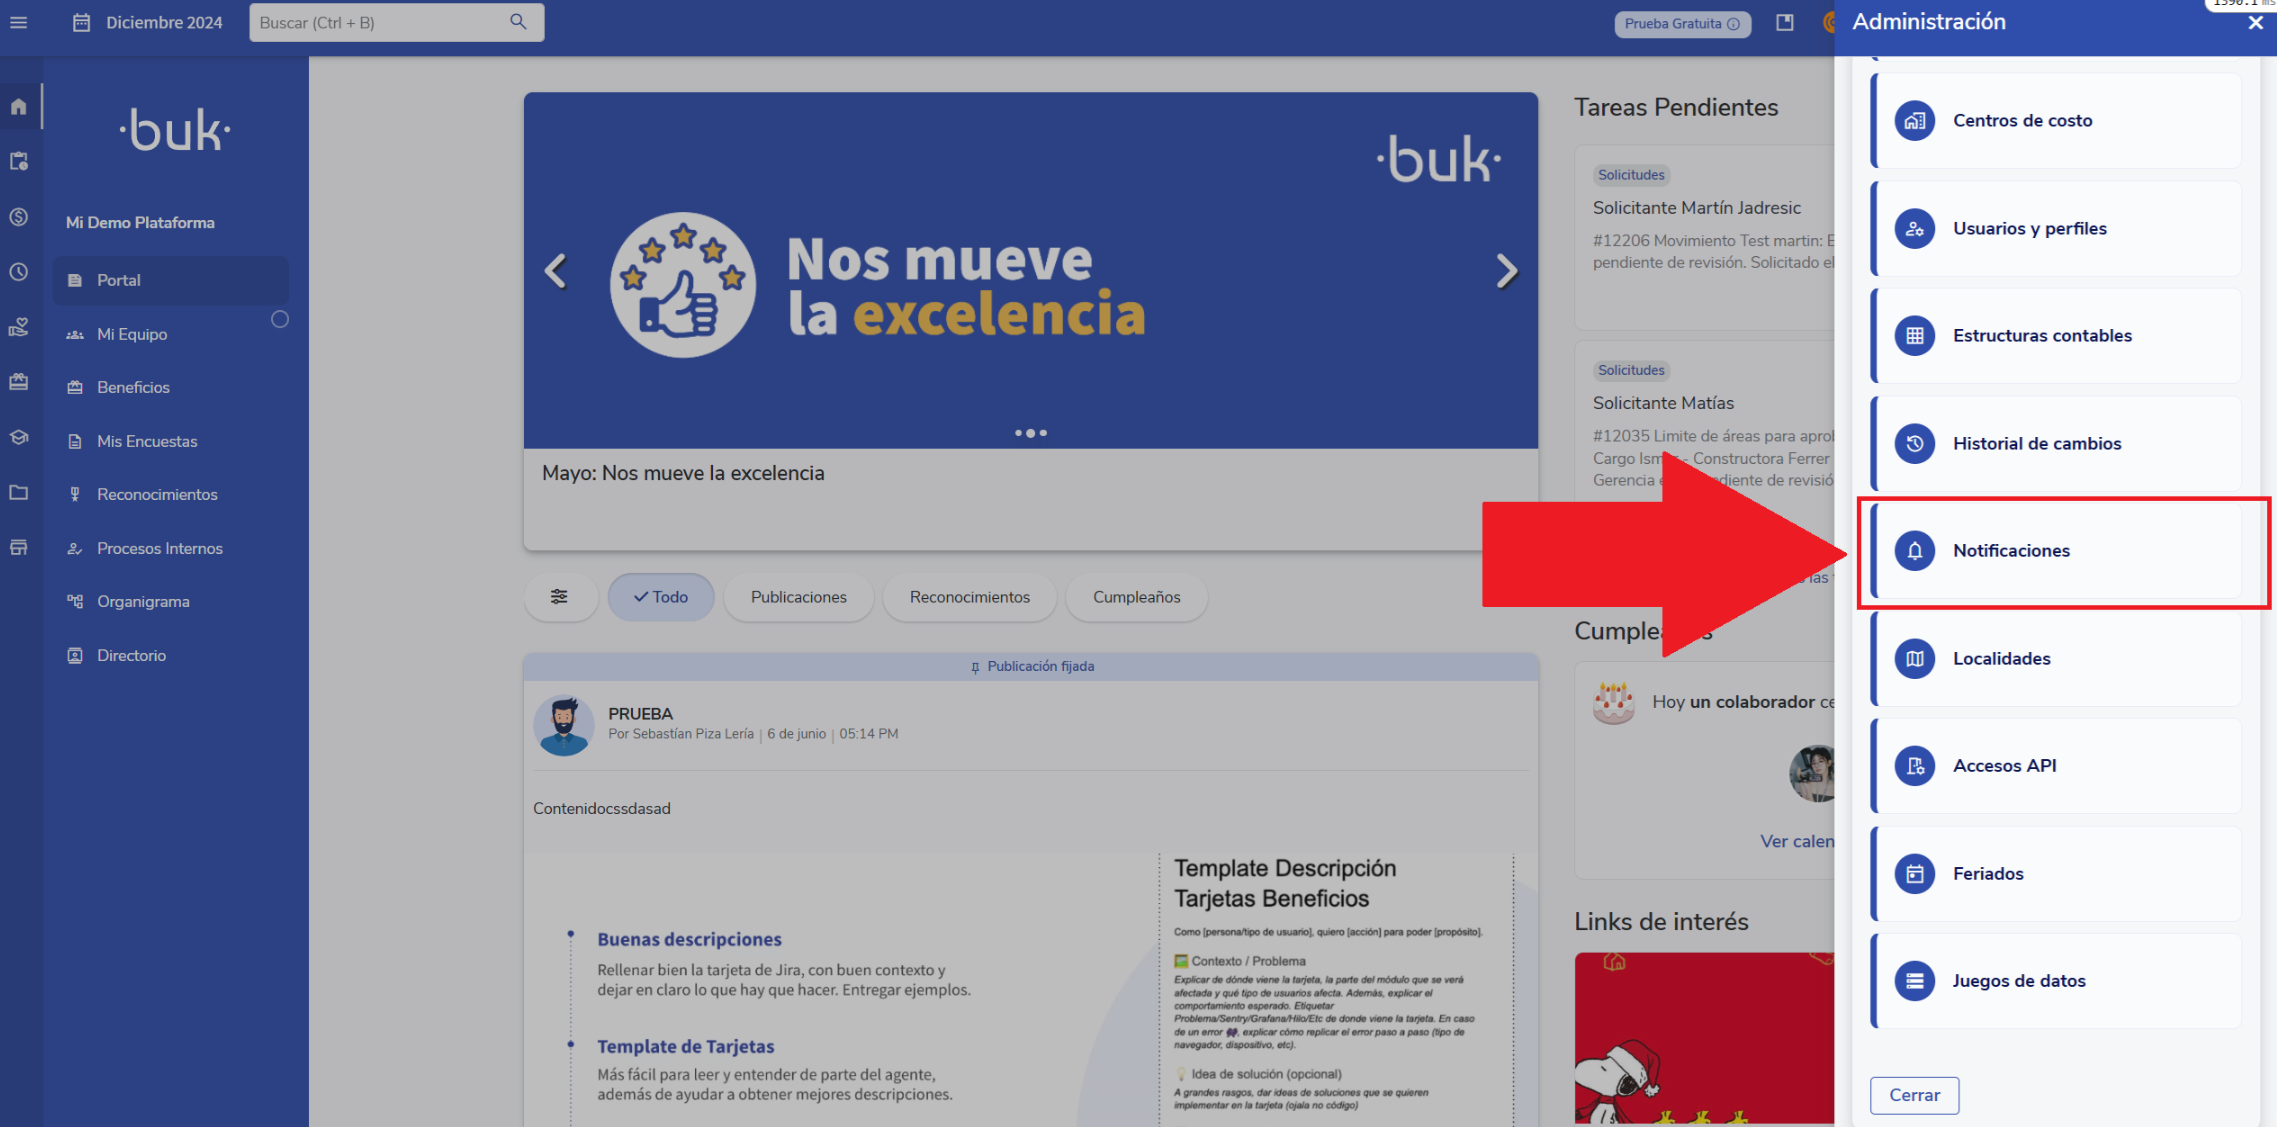Click the clock icon in left rail
The height and width of the screenshot is (1127, 2277).
tap(19, 272)
